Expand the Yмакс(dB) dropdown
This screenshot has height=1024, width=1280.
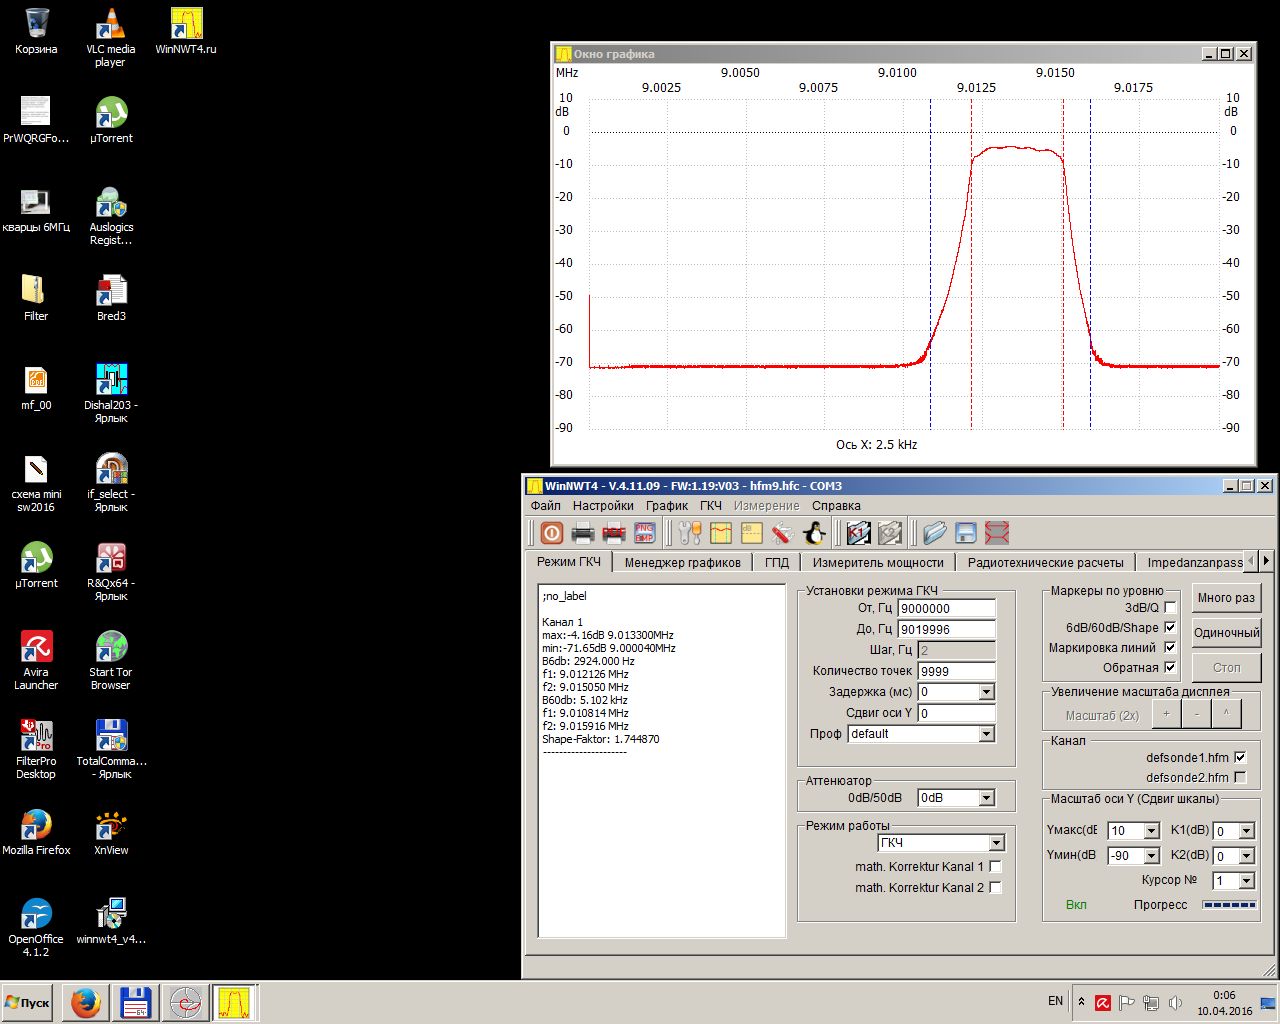tap(1151, 831)
